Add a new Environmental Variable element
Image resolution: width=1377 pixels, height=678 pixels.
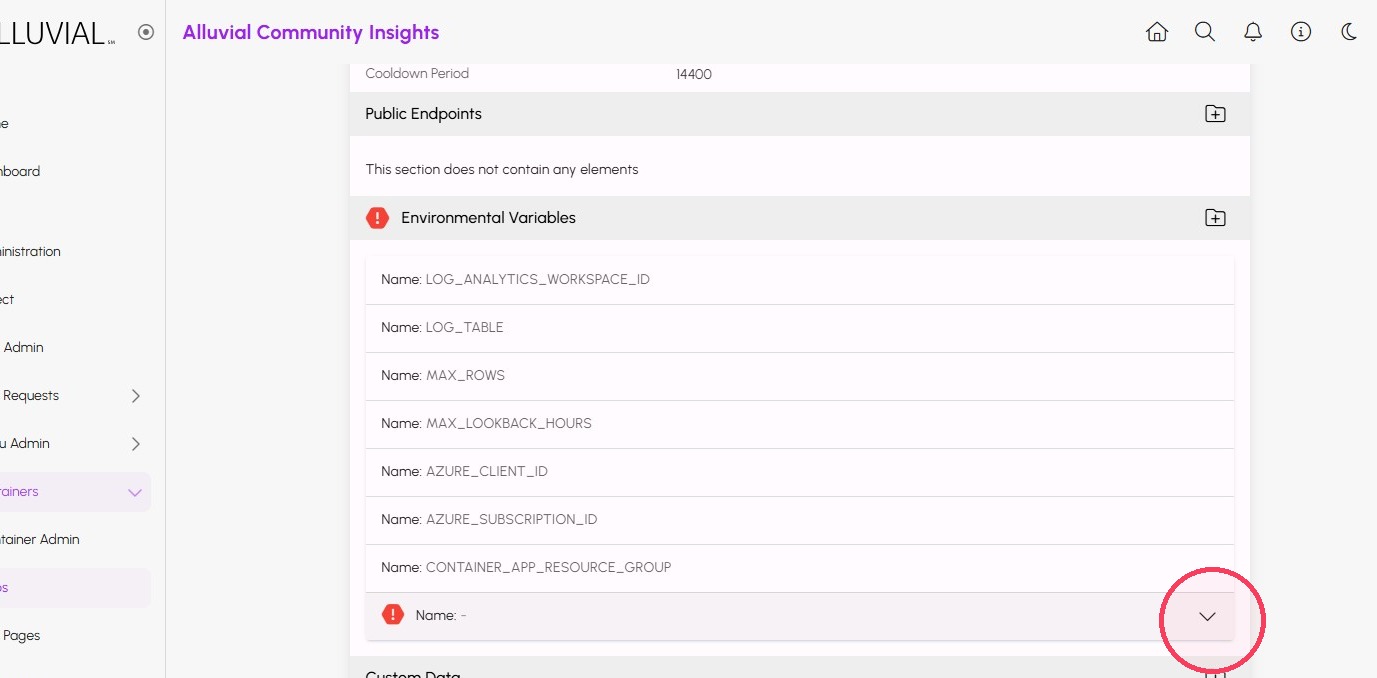click(x=1215, y=218)
